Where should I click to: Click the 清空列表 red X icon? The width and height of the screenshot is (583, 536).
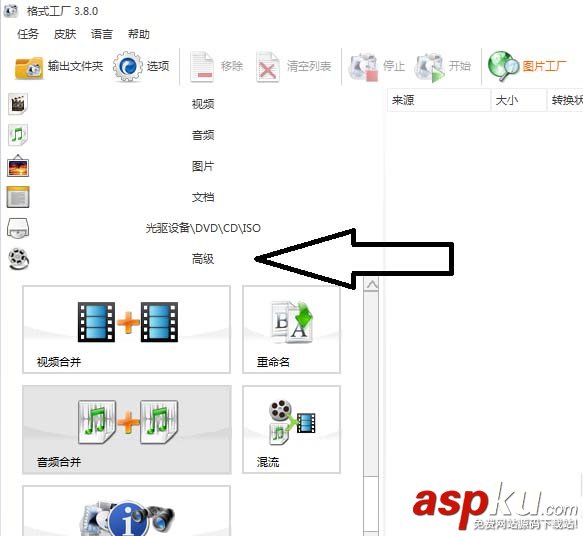[267, 67]
